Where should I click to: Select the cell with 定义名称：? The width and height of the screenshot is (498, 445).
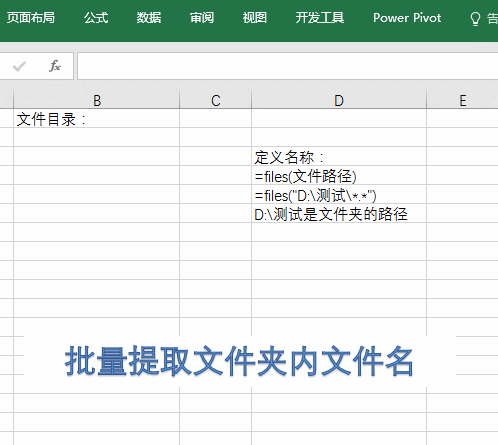(x=339, y=157)
